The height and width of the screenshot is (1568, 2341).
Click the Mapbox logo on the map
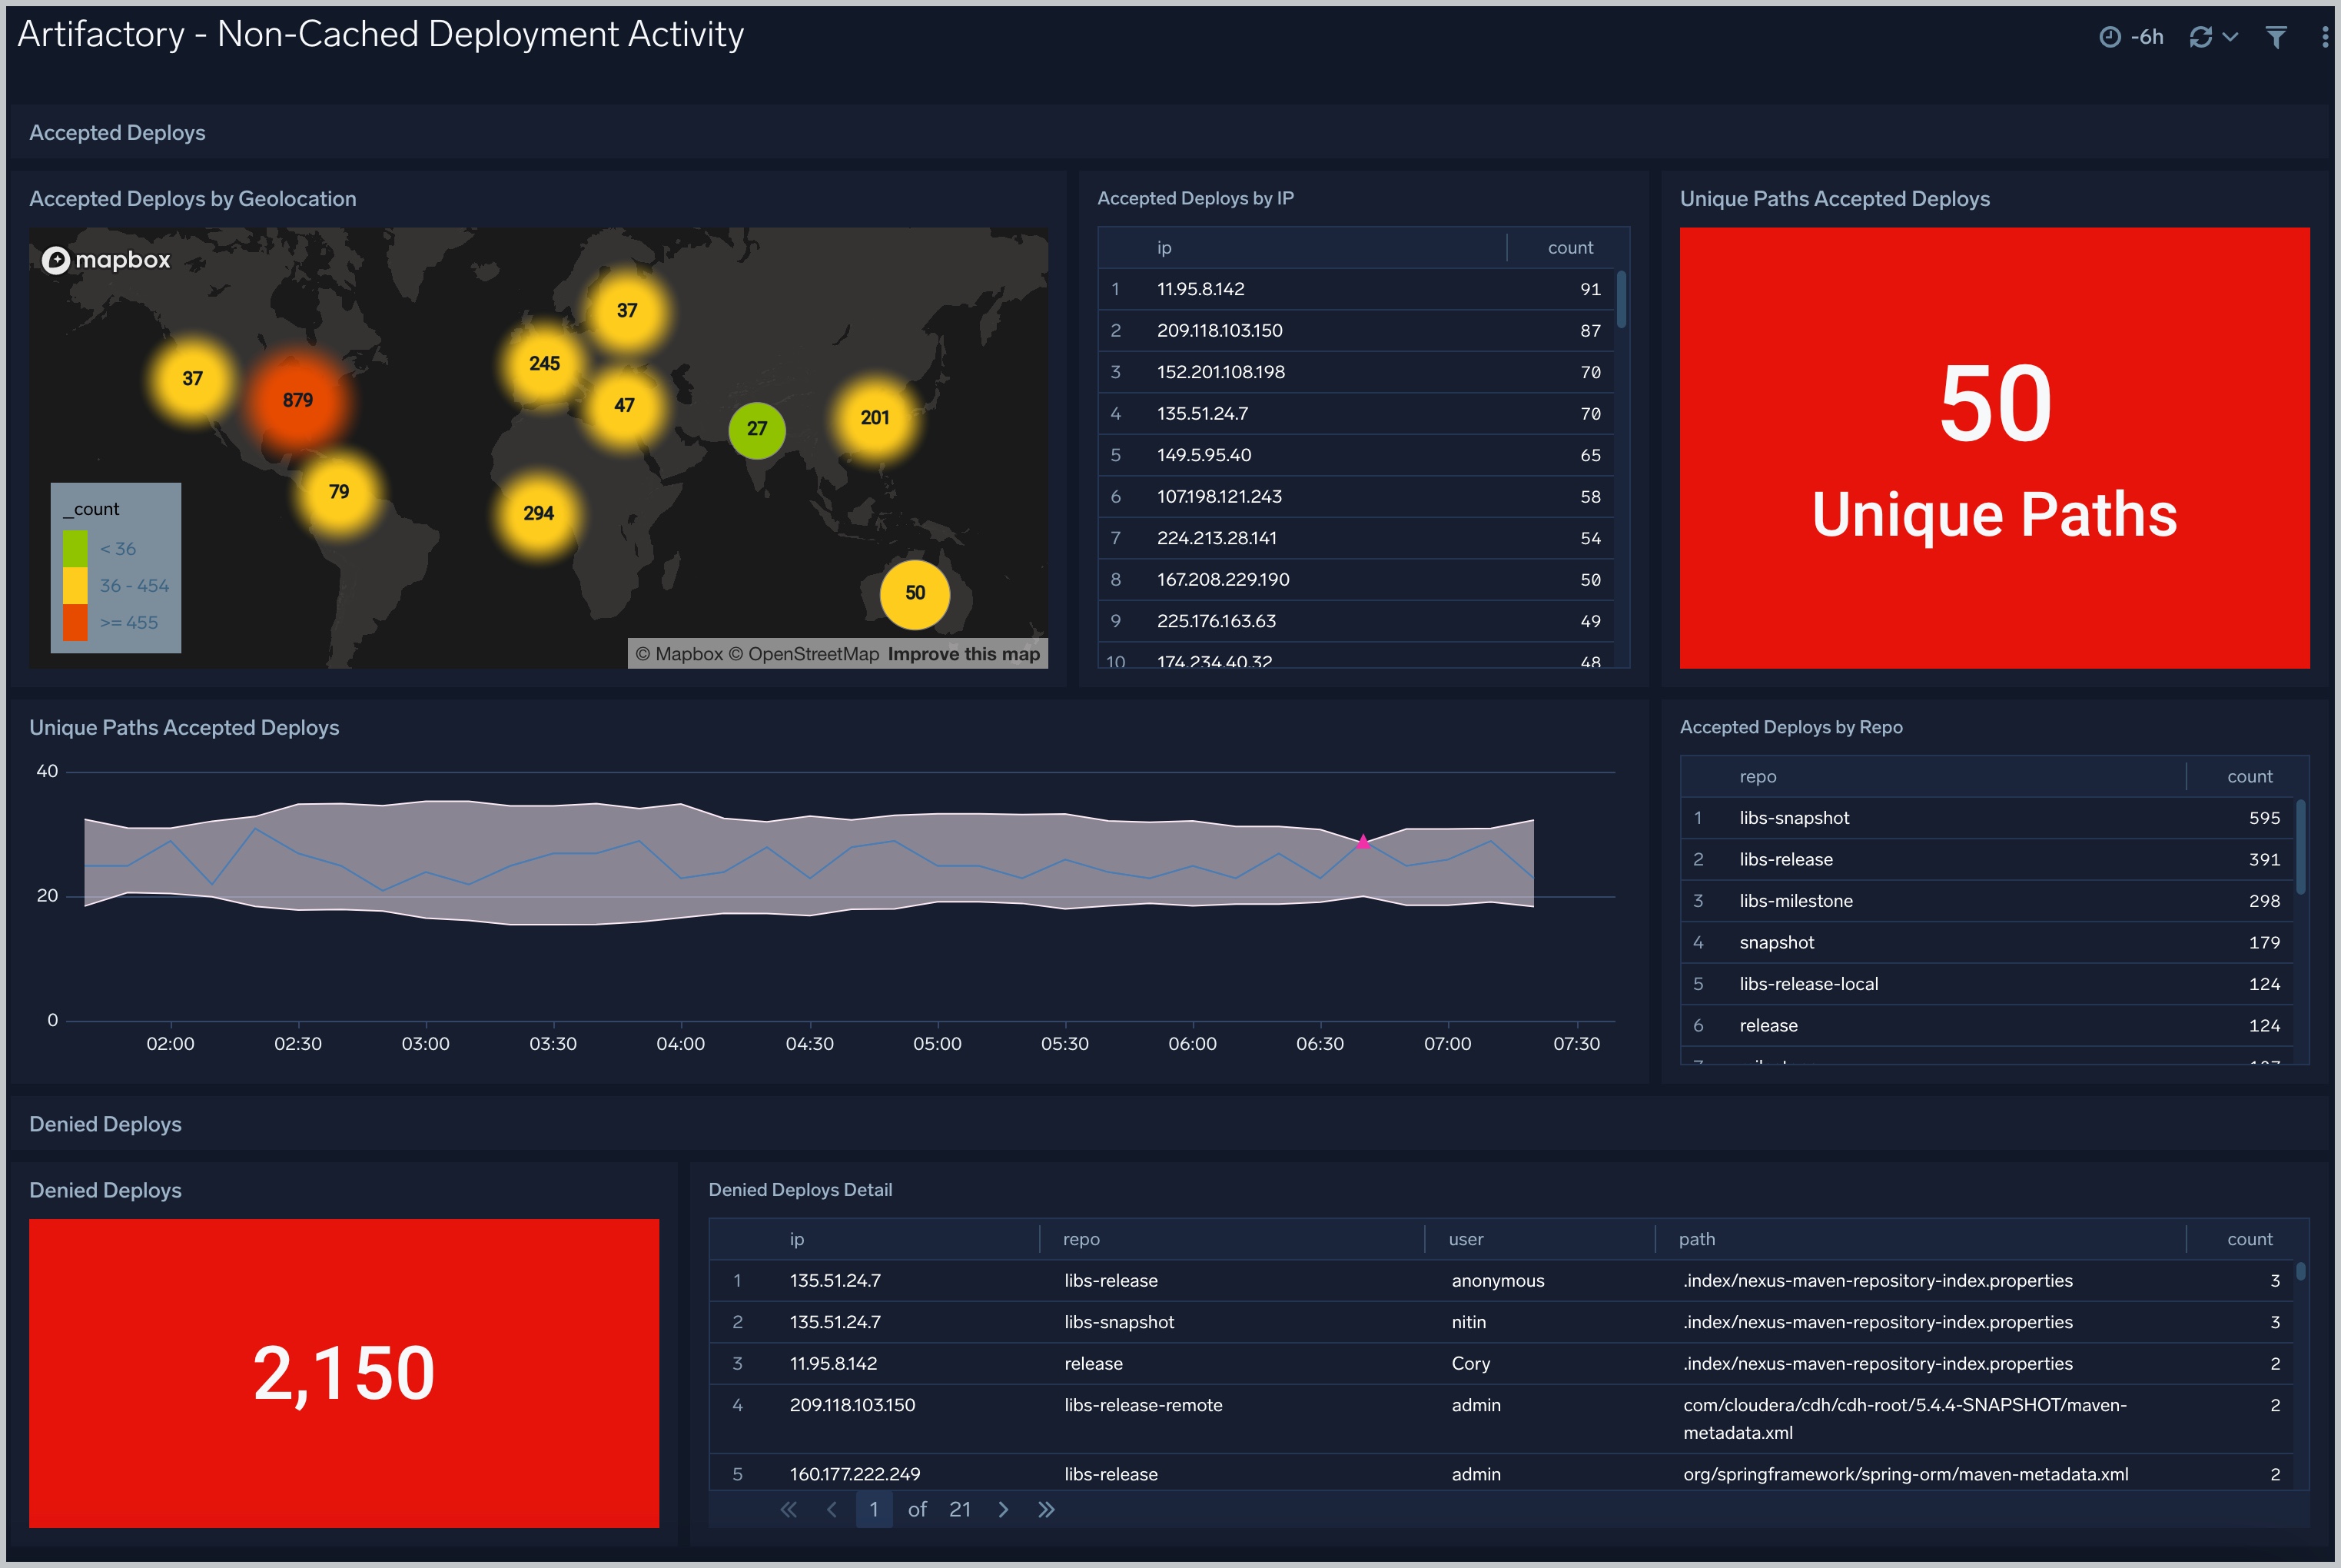click(106, 260)
